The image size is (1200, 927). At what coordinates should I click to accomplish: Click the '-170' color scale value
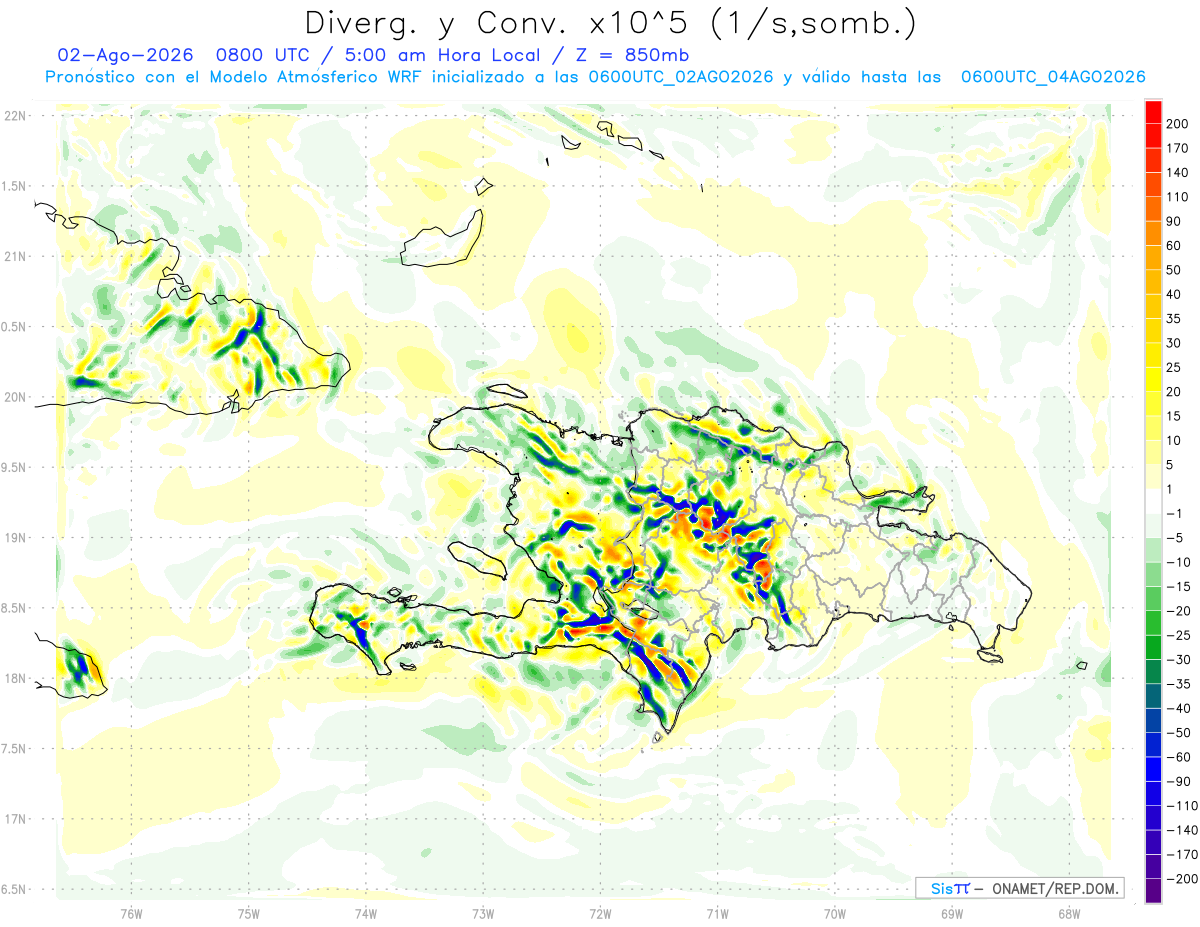pos(1181,855)
